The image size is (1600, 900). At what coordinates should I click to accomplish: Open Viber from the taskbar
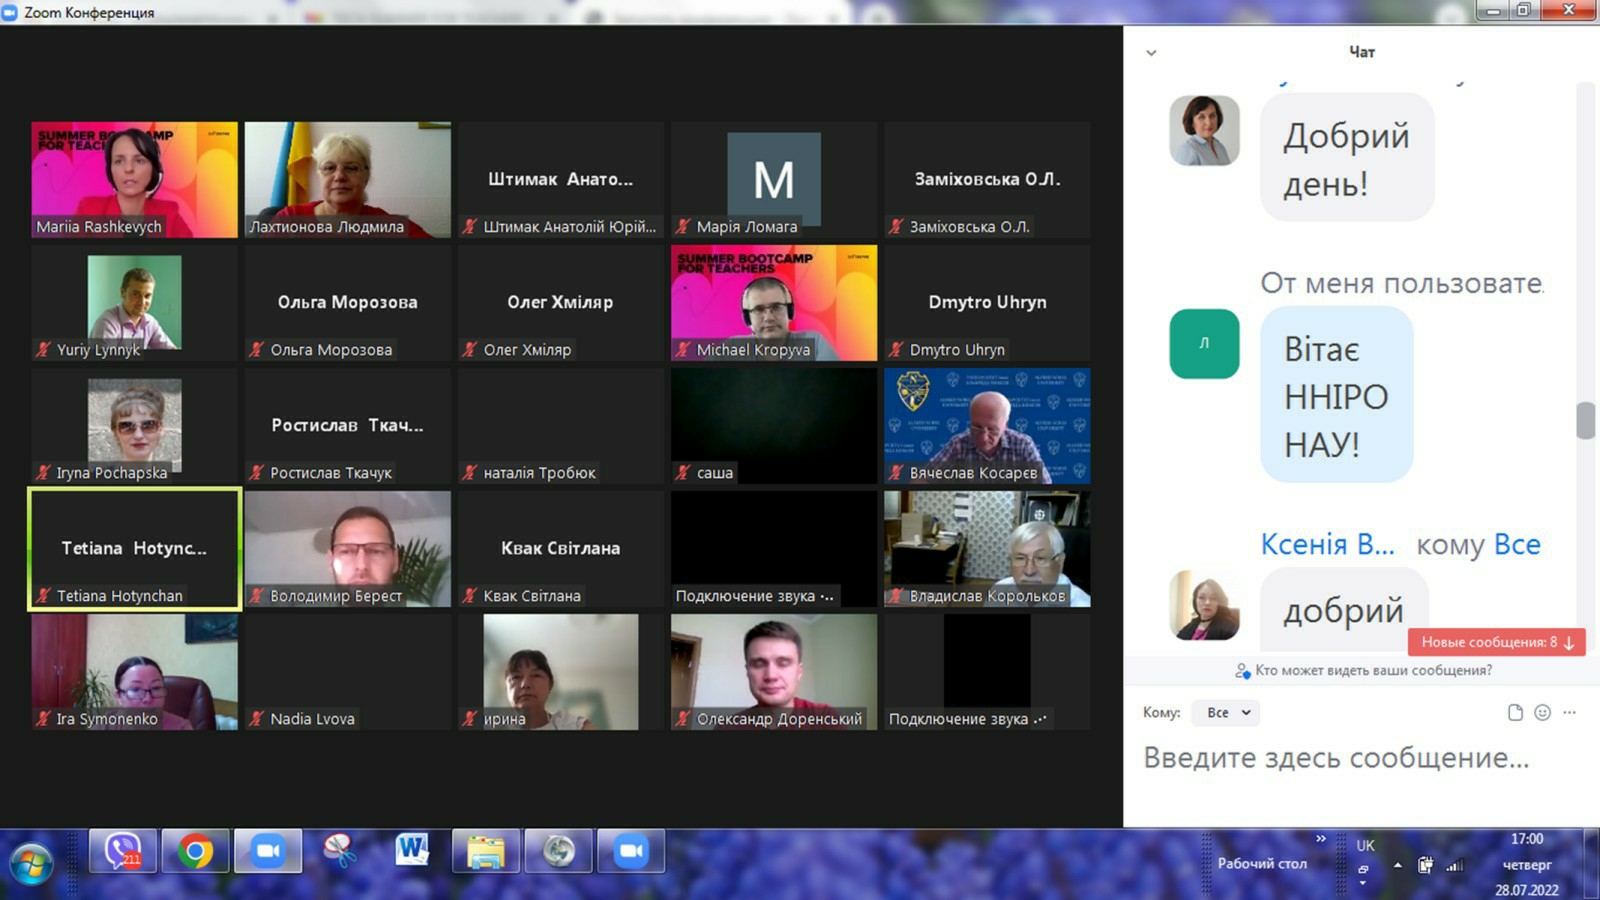coord(123,852)
